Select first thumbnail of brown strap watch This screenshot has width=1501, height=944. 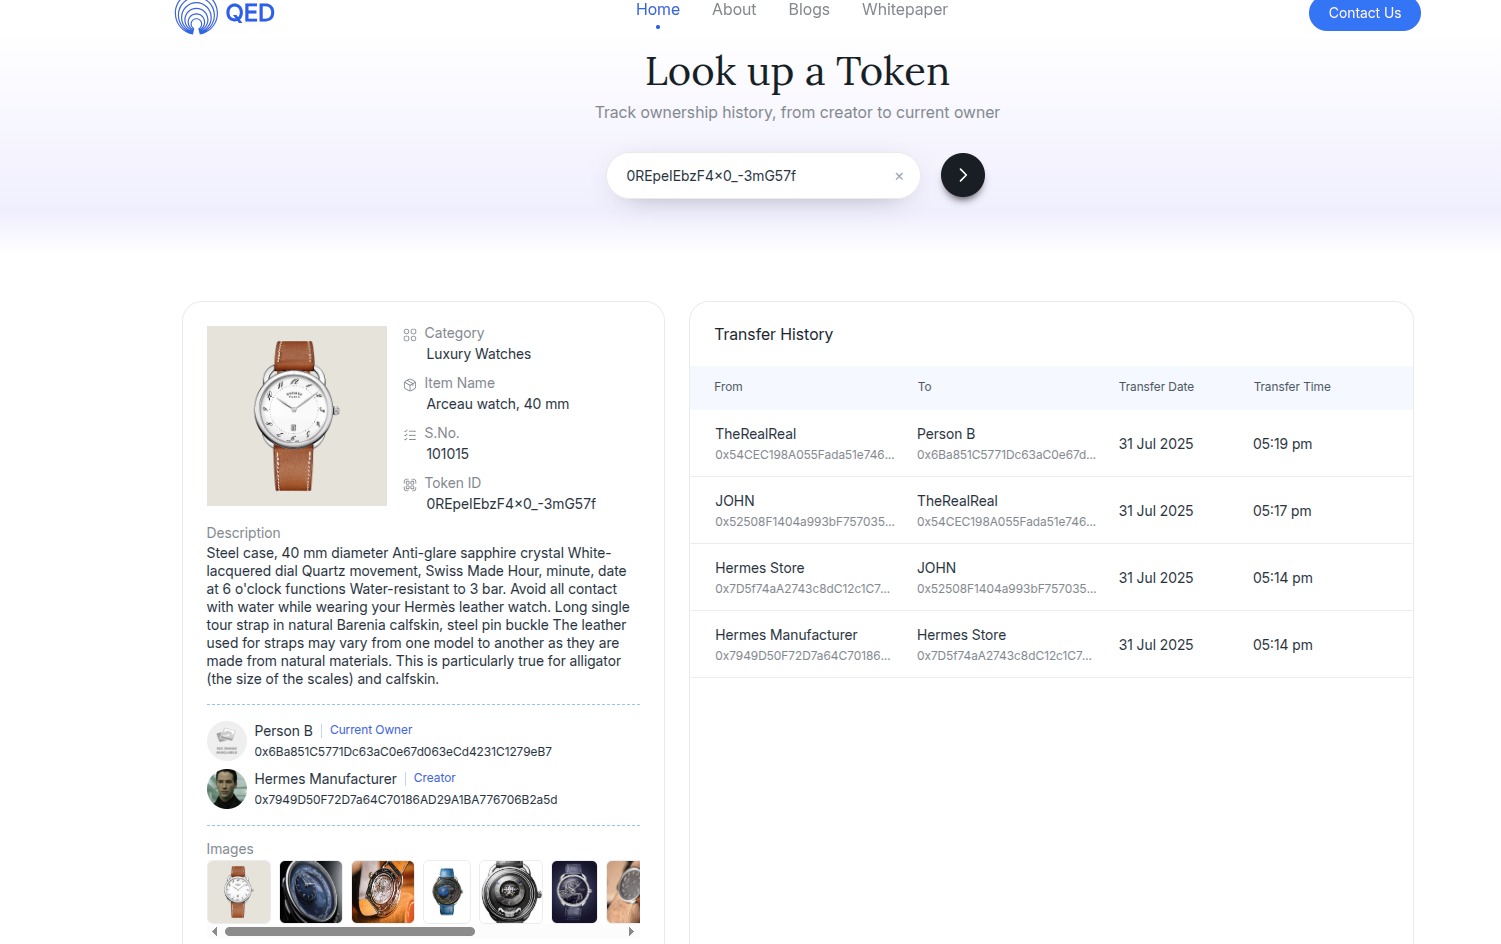(239, 892)
